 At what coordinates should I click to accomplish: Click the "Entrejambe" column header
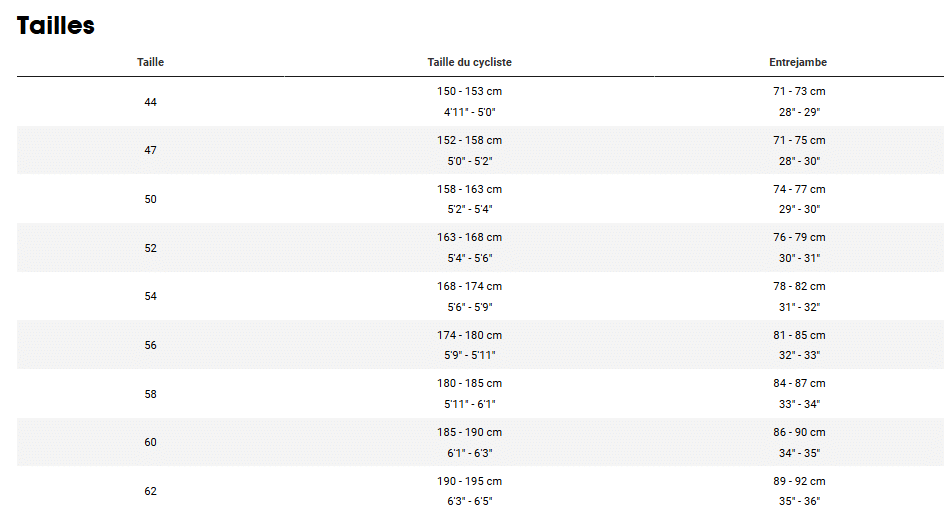coord(798,62)
